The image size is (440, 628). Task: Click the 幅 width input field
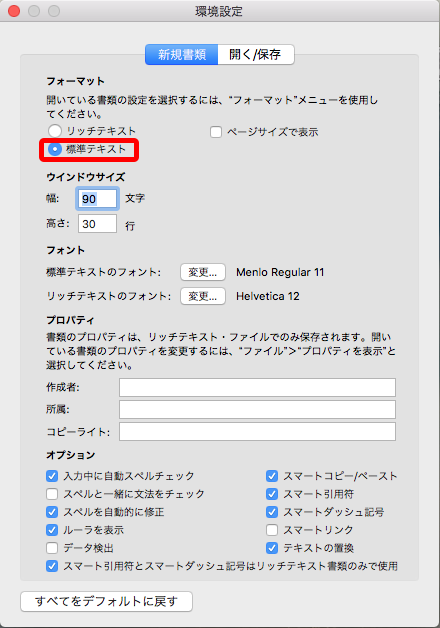point(97,199)
